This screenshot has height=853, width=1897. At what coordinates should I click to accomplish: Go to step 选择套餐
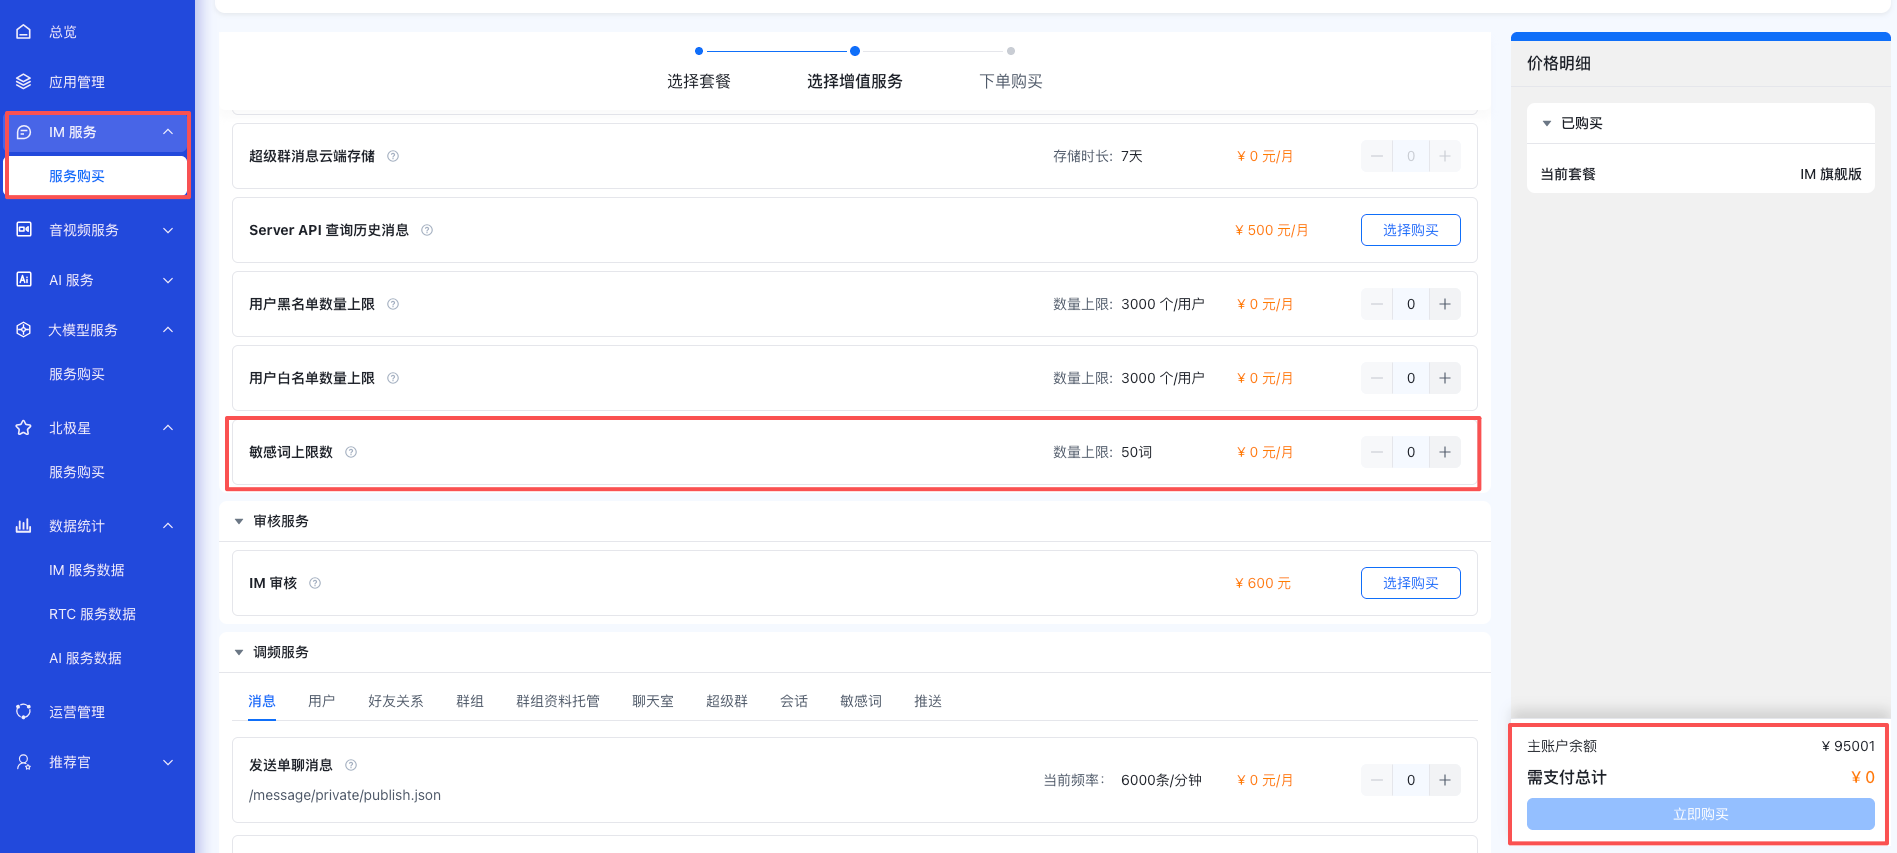699,81
